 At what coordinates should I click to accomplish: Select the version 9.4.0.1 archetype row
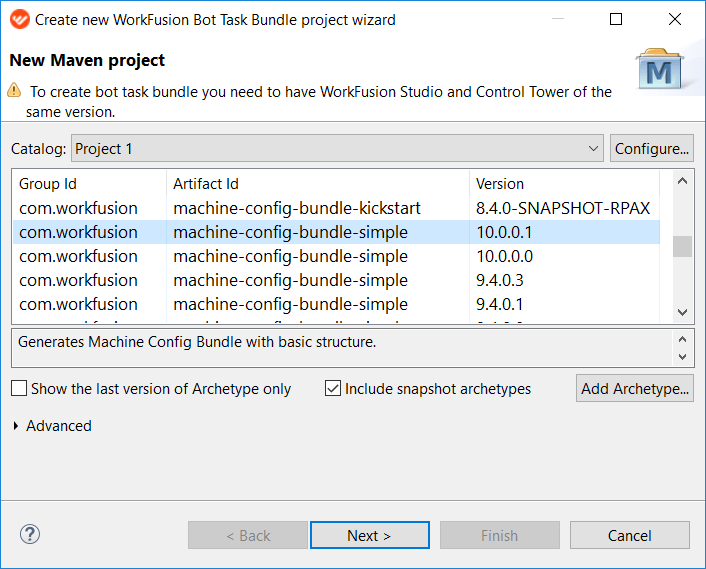pyautogui.click(x=336, y=304)
